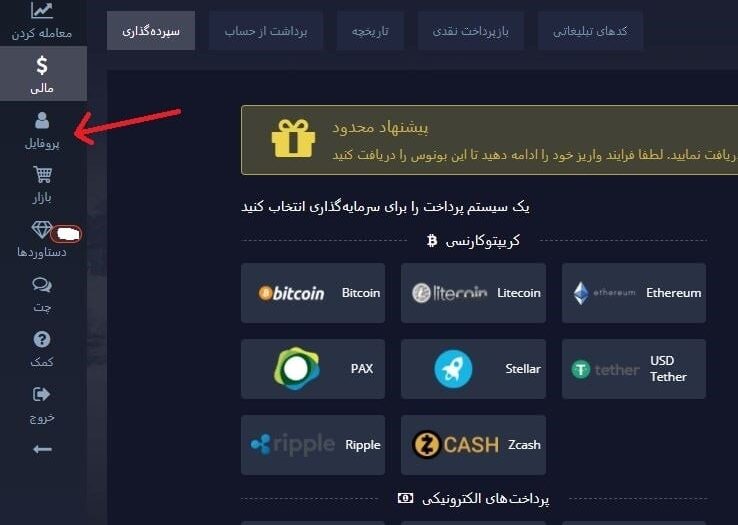This screenshot has width=738, height=525.
Task: Open the Achievements diamond icon
Action: [x=41, y=230]
